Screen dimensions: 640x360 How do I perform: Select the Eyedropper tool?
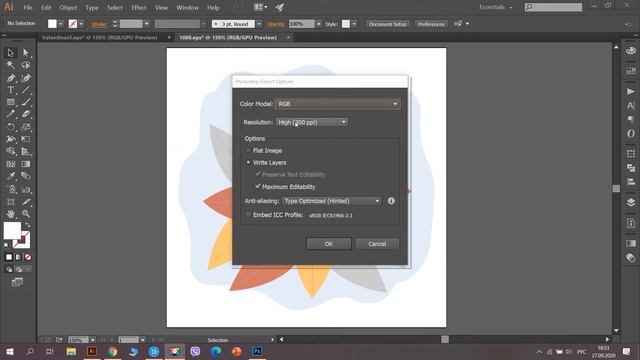[11, 176]
